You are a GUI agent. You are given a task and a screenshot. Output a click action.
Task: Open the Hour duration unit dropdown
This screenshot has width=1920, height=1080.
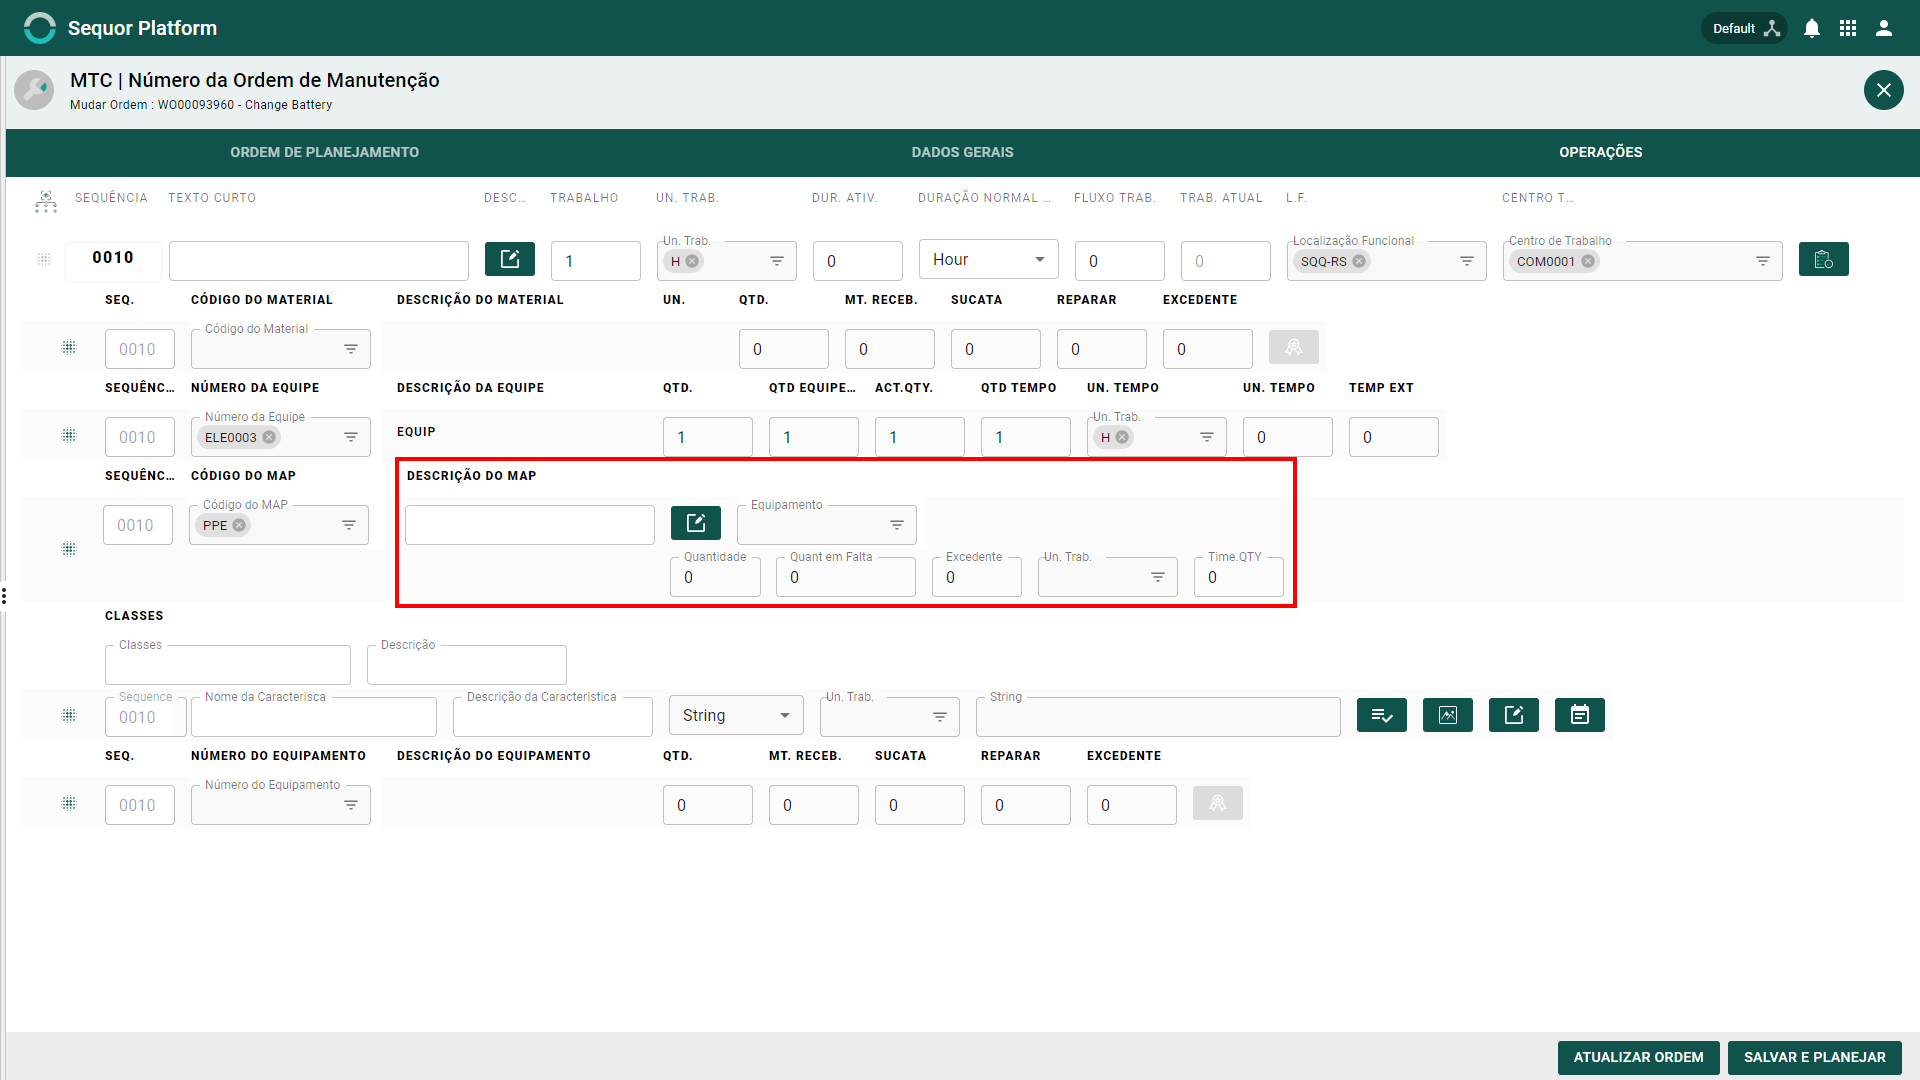point(988,260)
